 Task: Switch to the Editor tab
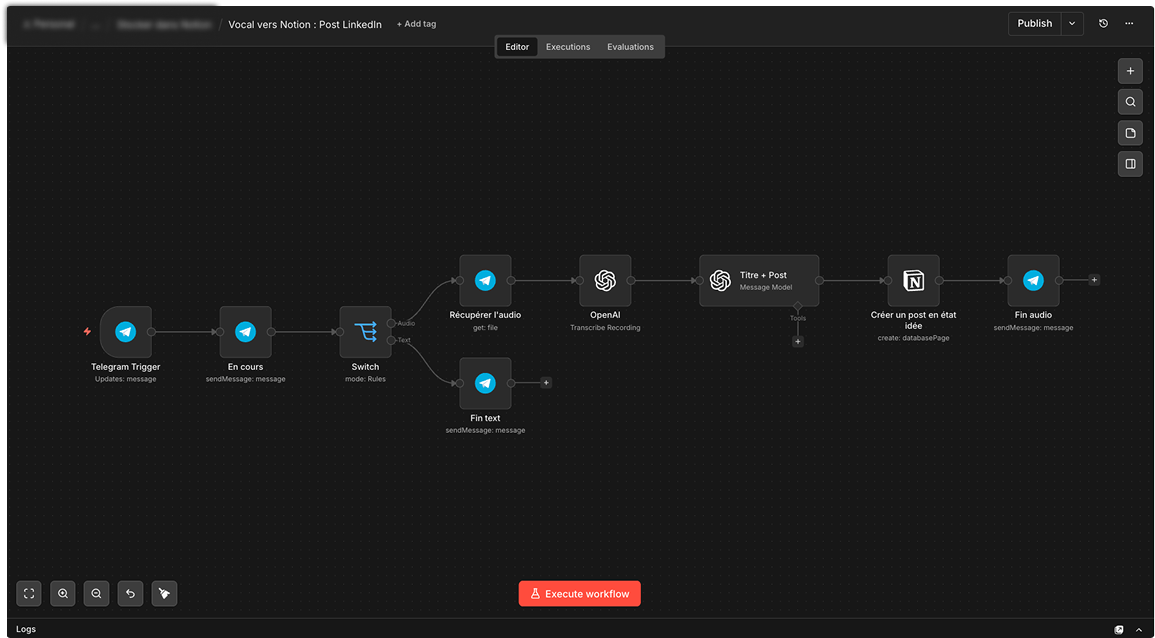(x=517, y=46)
